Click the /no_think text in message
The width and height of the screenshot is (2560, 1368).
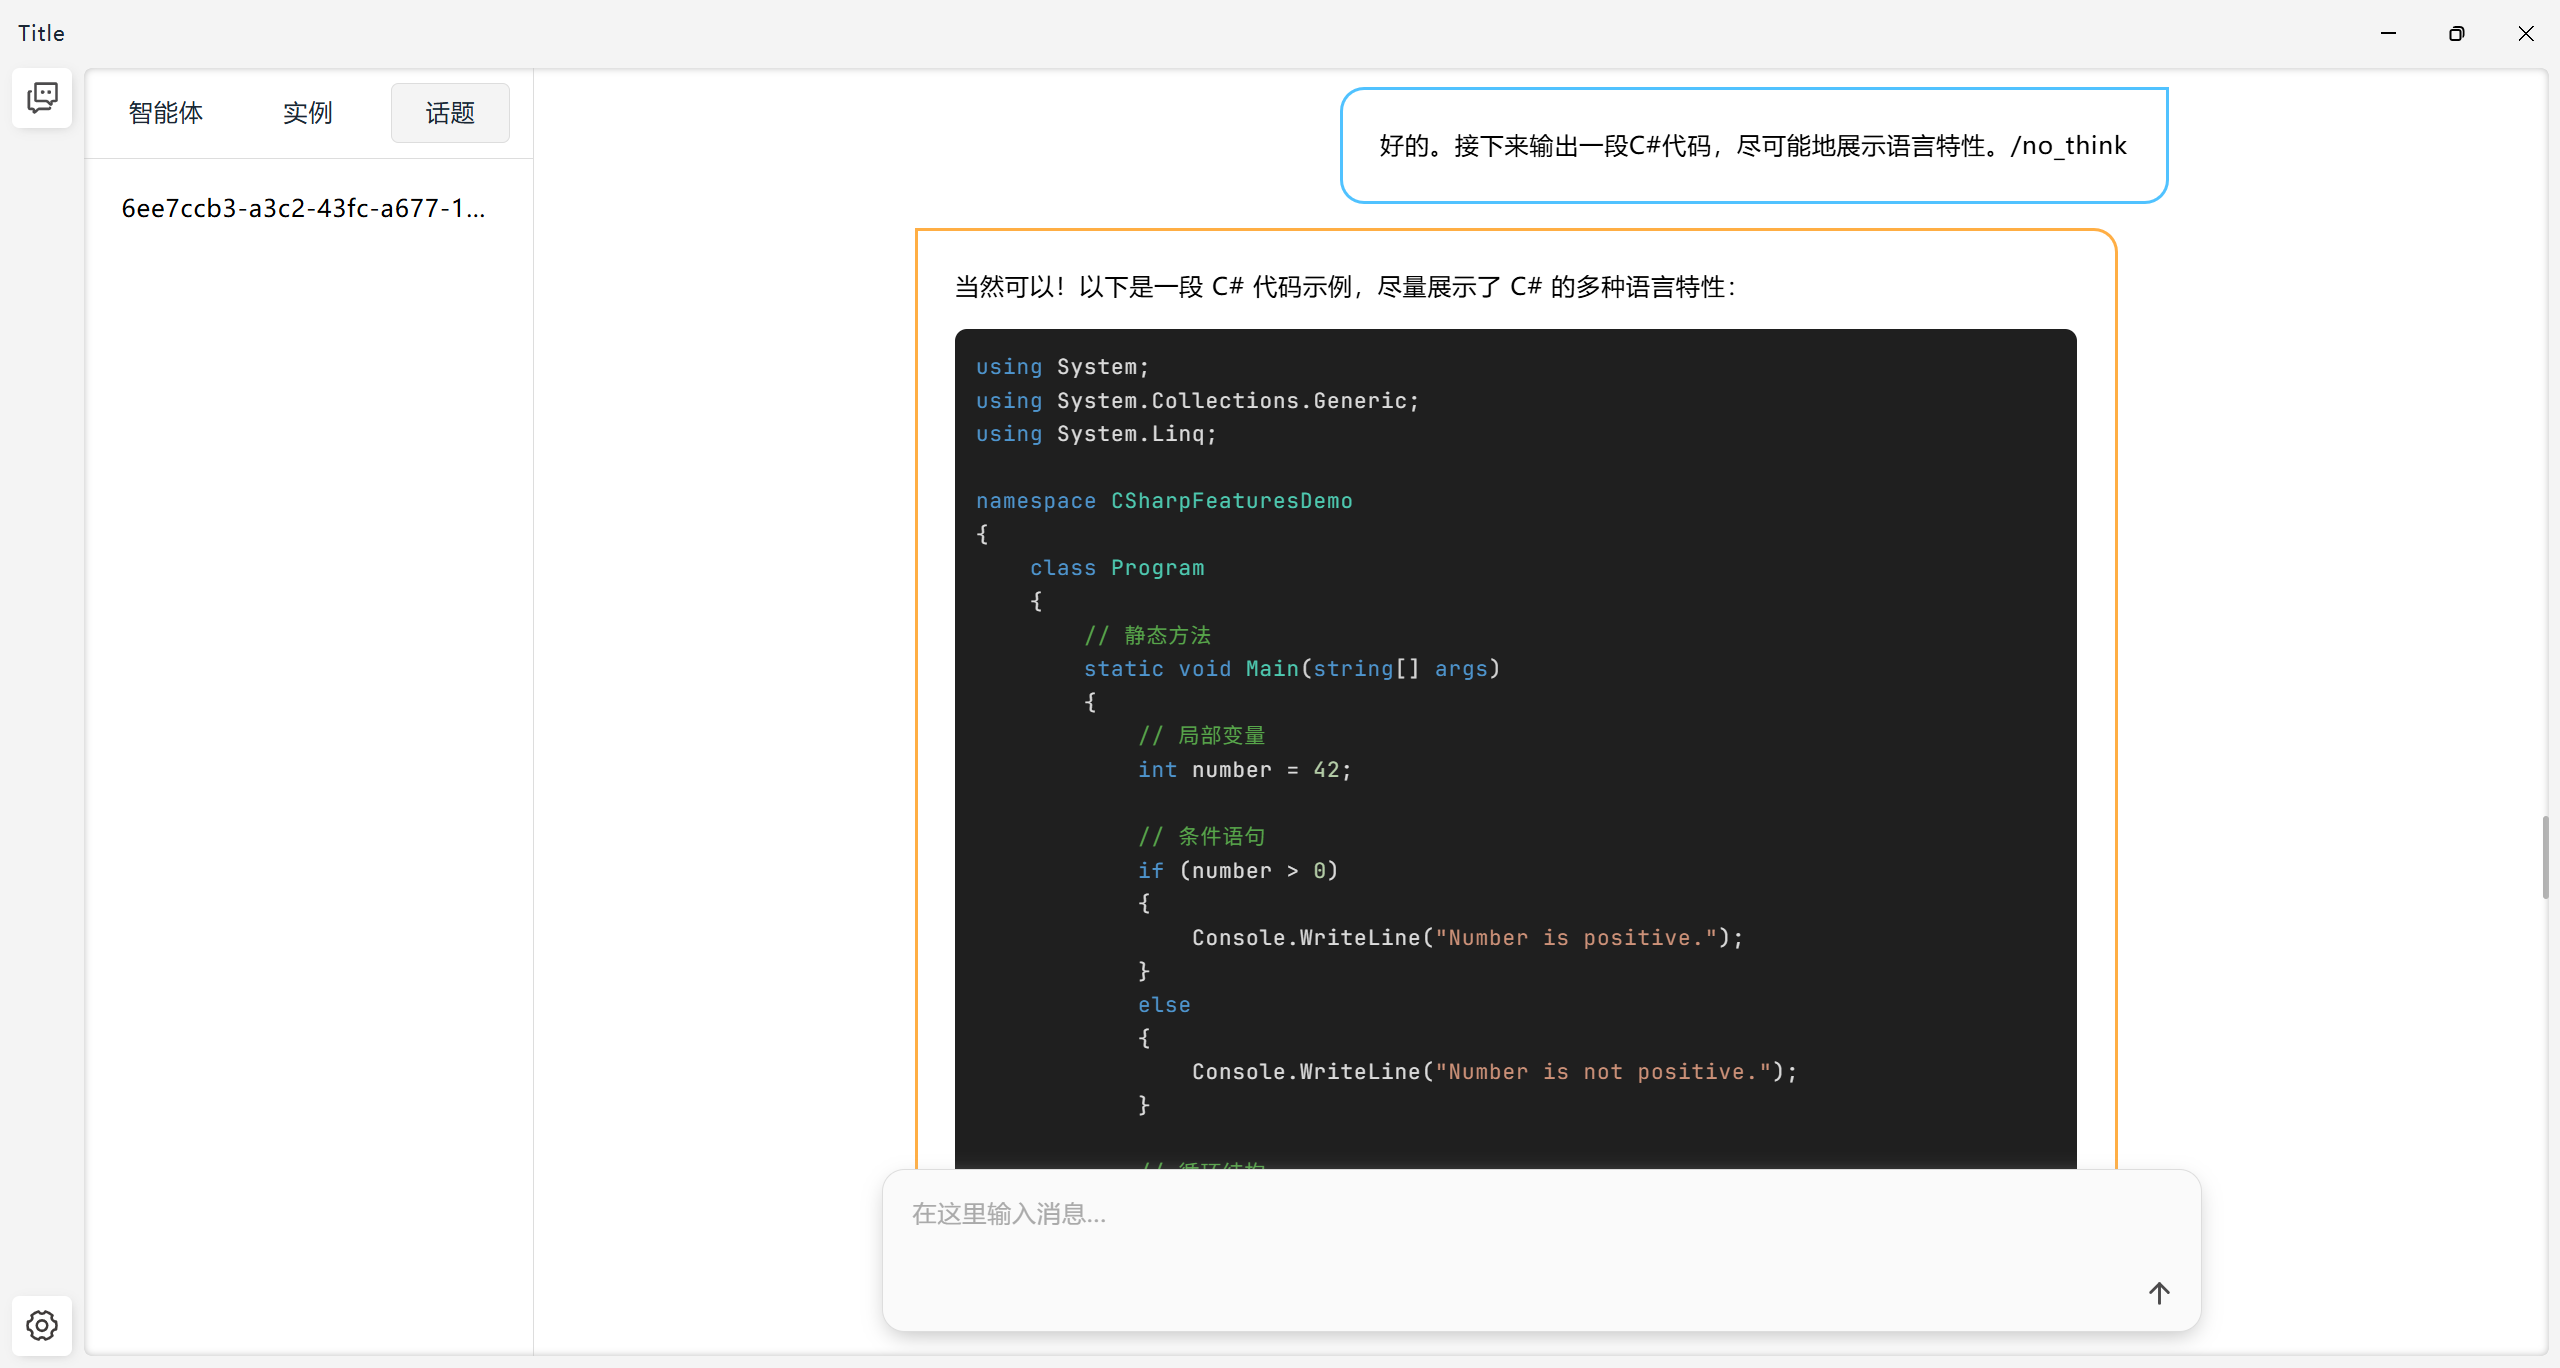pos(2068,145)
